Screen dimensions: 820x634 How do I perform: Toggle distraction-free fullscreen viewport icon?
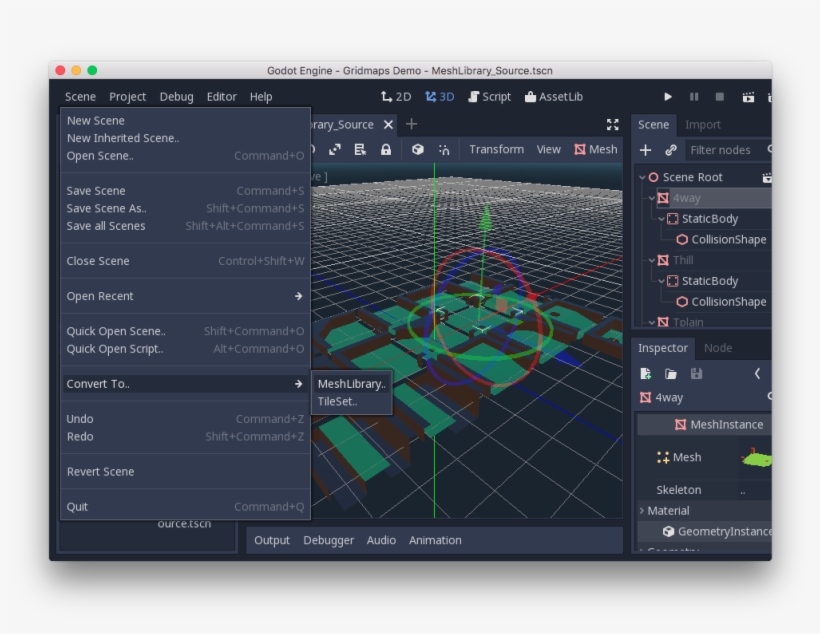612,124
